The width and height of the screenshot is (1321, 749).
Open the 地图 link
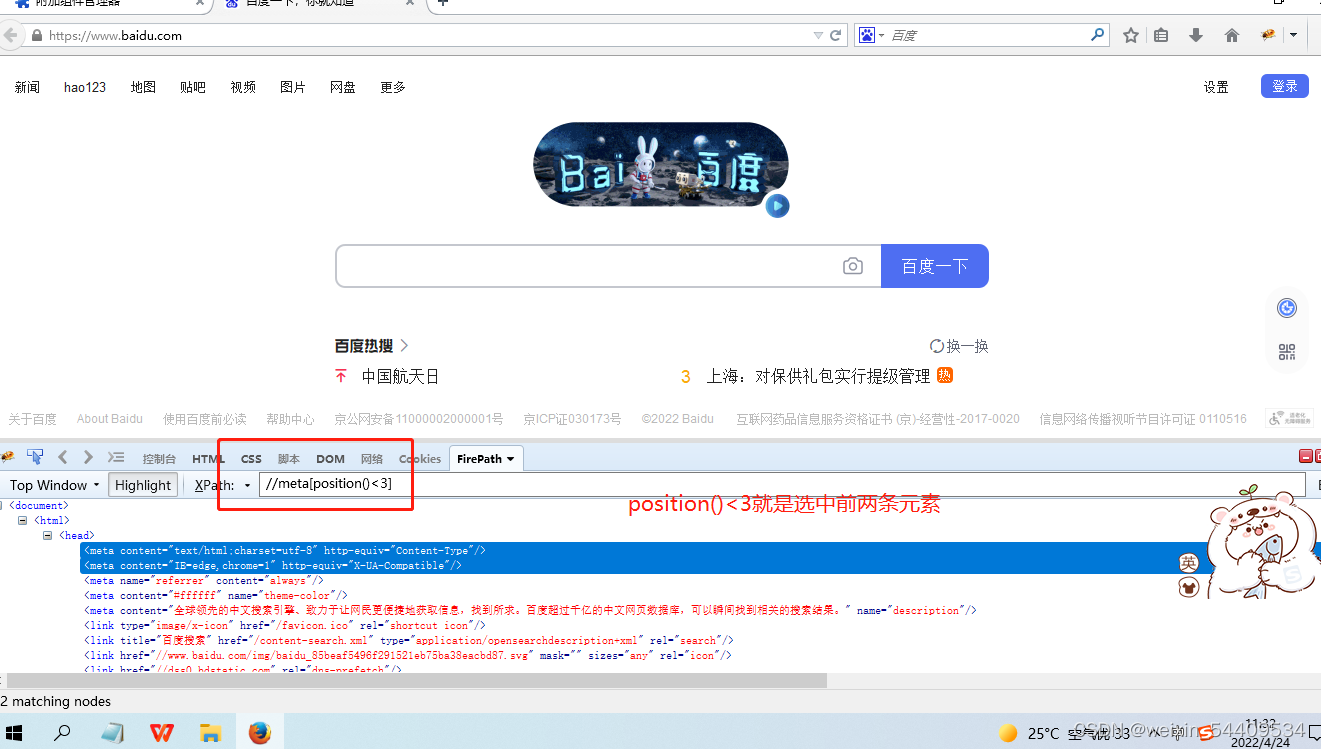(x=143, y=87)
